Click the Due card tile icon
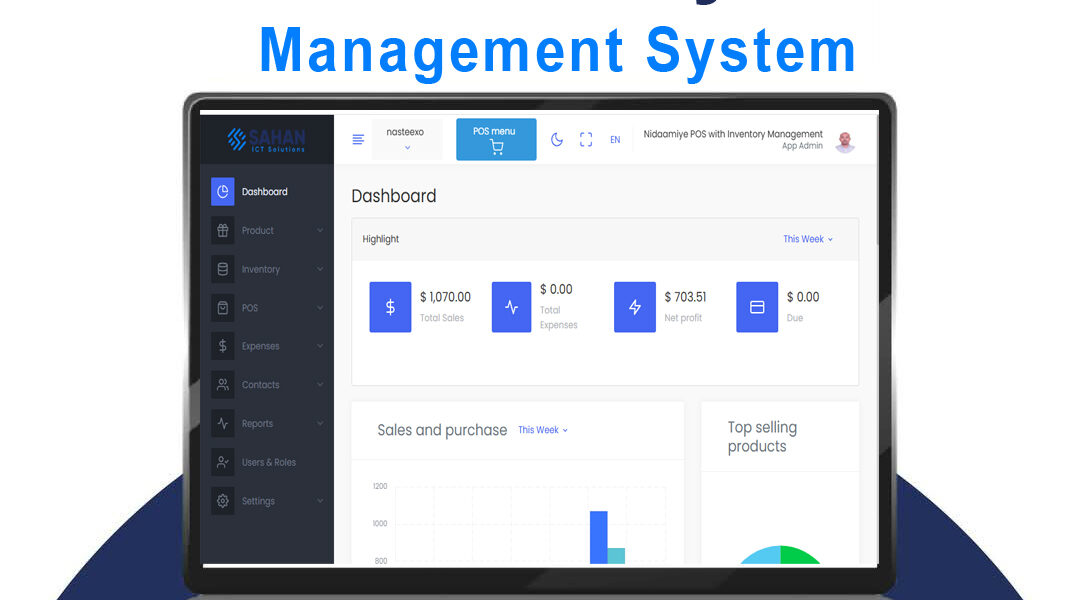This screenshot has width=1080, height=600. click(757, 307)
